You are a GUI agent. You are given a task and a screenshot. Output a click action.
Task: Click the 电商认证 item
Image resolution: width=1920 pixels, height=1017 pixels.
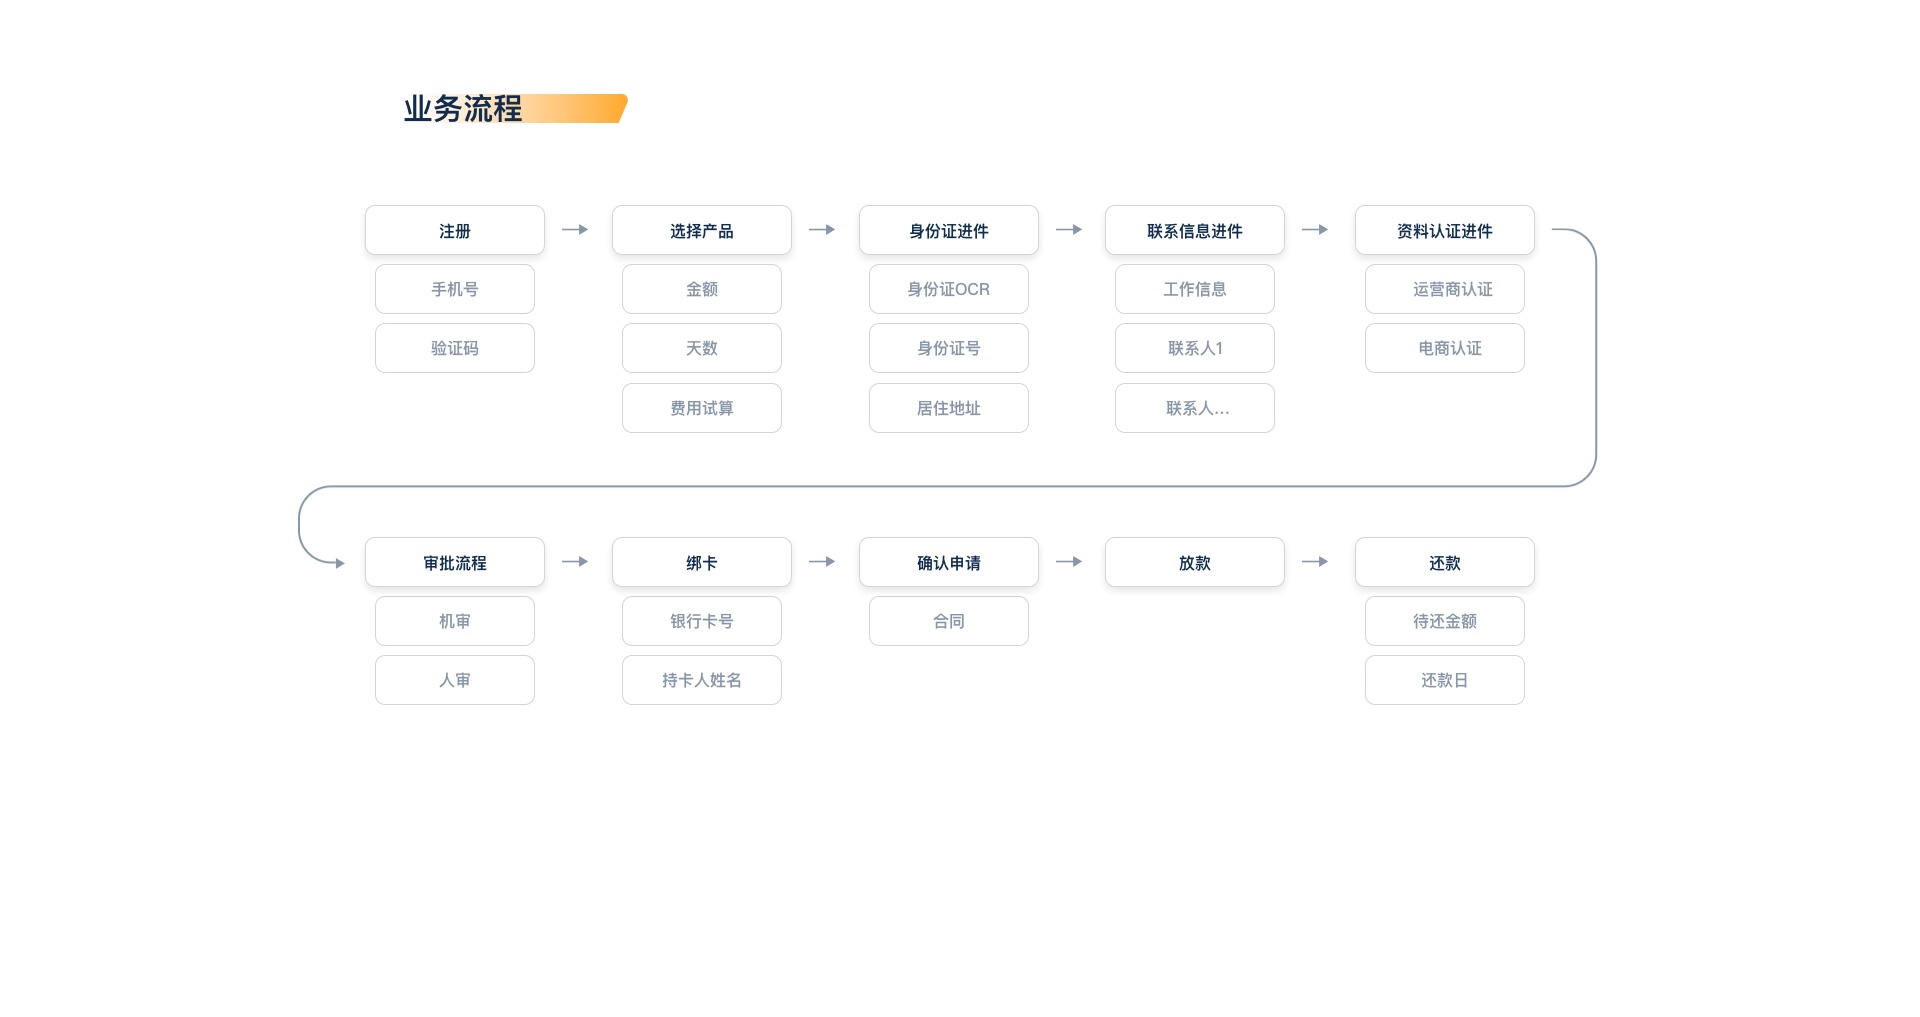pos(1445,348)
